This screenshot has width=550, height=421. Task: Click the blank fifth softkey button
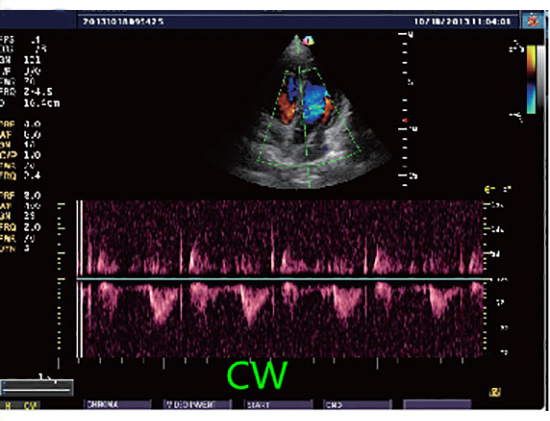437,405
